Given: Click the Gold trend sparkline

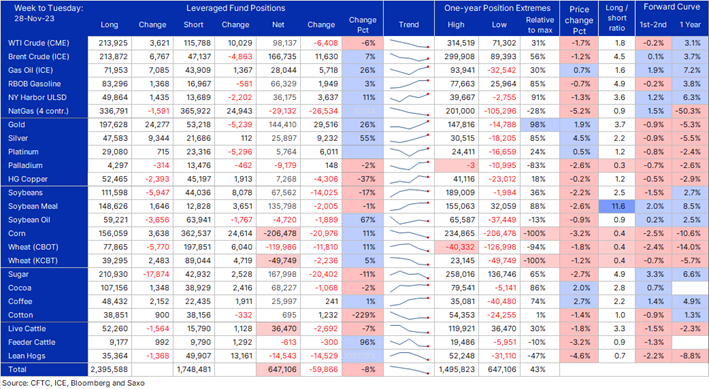Looking at the screenshot, I should click(x=409, y=125).
